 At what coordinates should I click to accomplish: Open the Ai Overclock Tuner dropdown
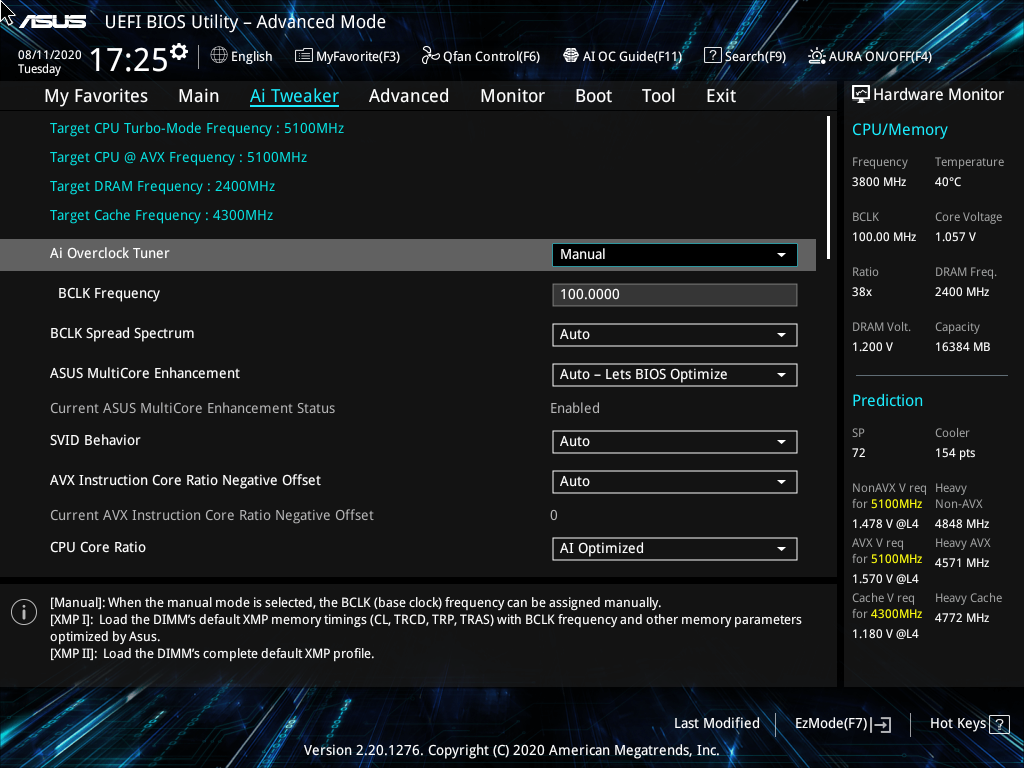674,254
